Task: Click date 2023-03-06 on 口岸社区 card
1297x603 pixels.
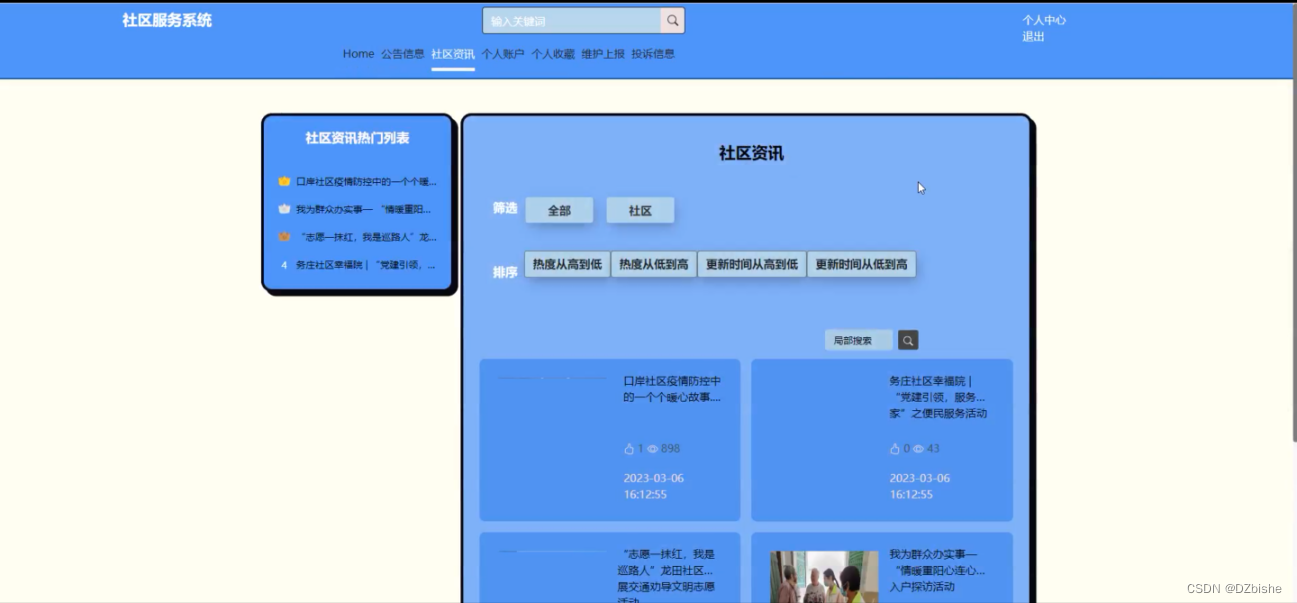Action: click(x=654, y=486)
